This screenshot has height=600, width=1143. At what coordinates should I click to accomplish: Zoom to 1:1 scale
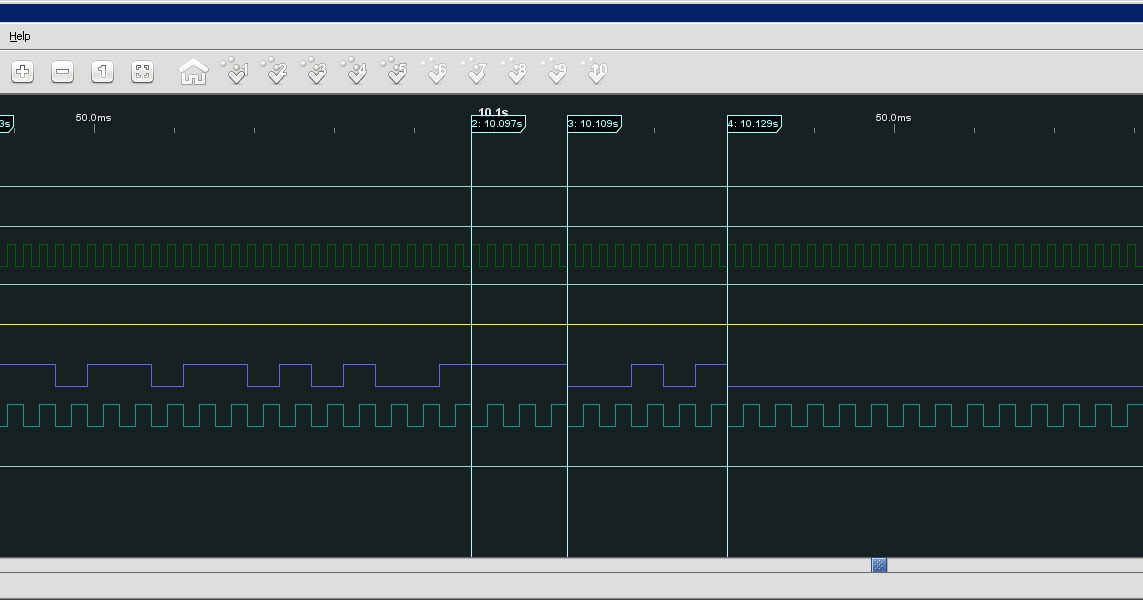(x=102, y=71)
